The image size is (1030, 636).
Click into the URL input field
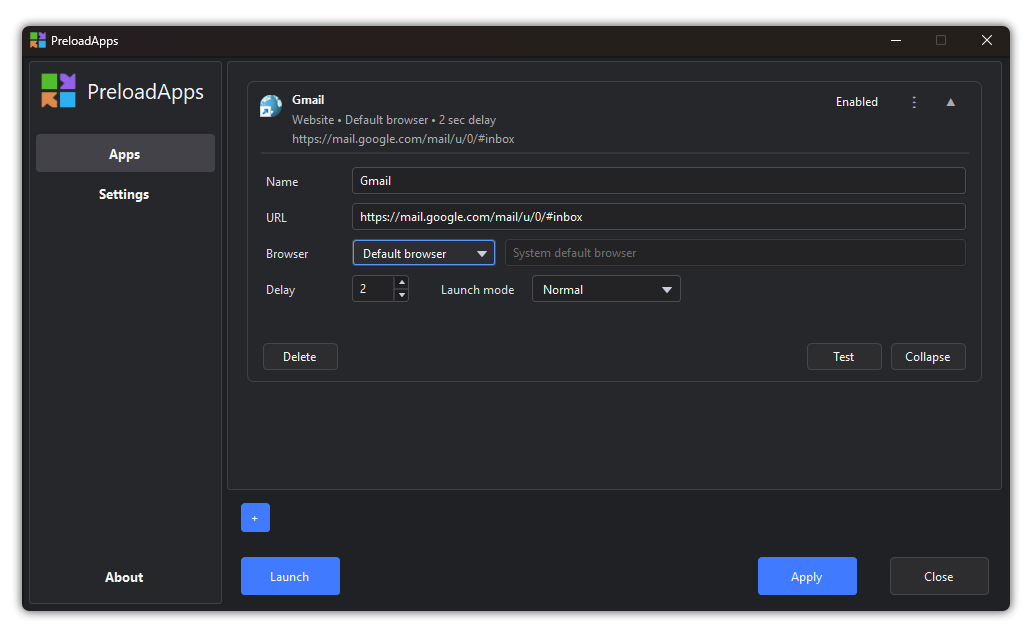click(x=658, y=217)
